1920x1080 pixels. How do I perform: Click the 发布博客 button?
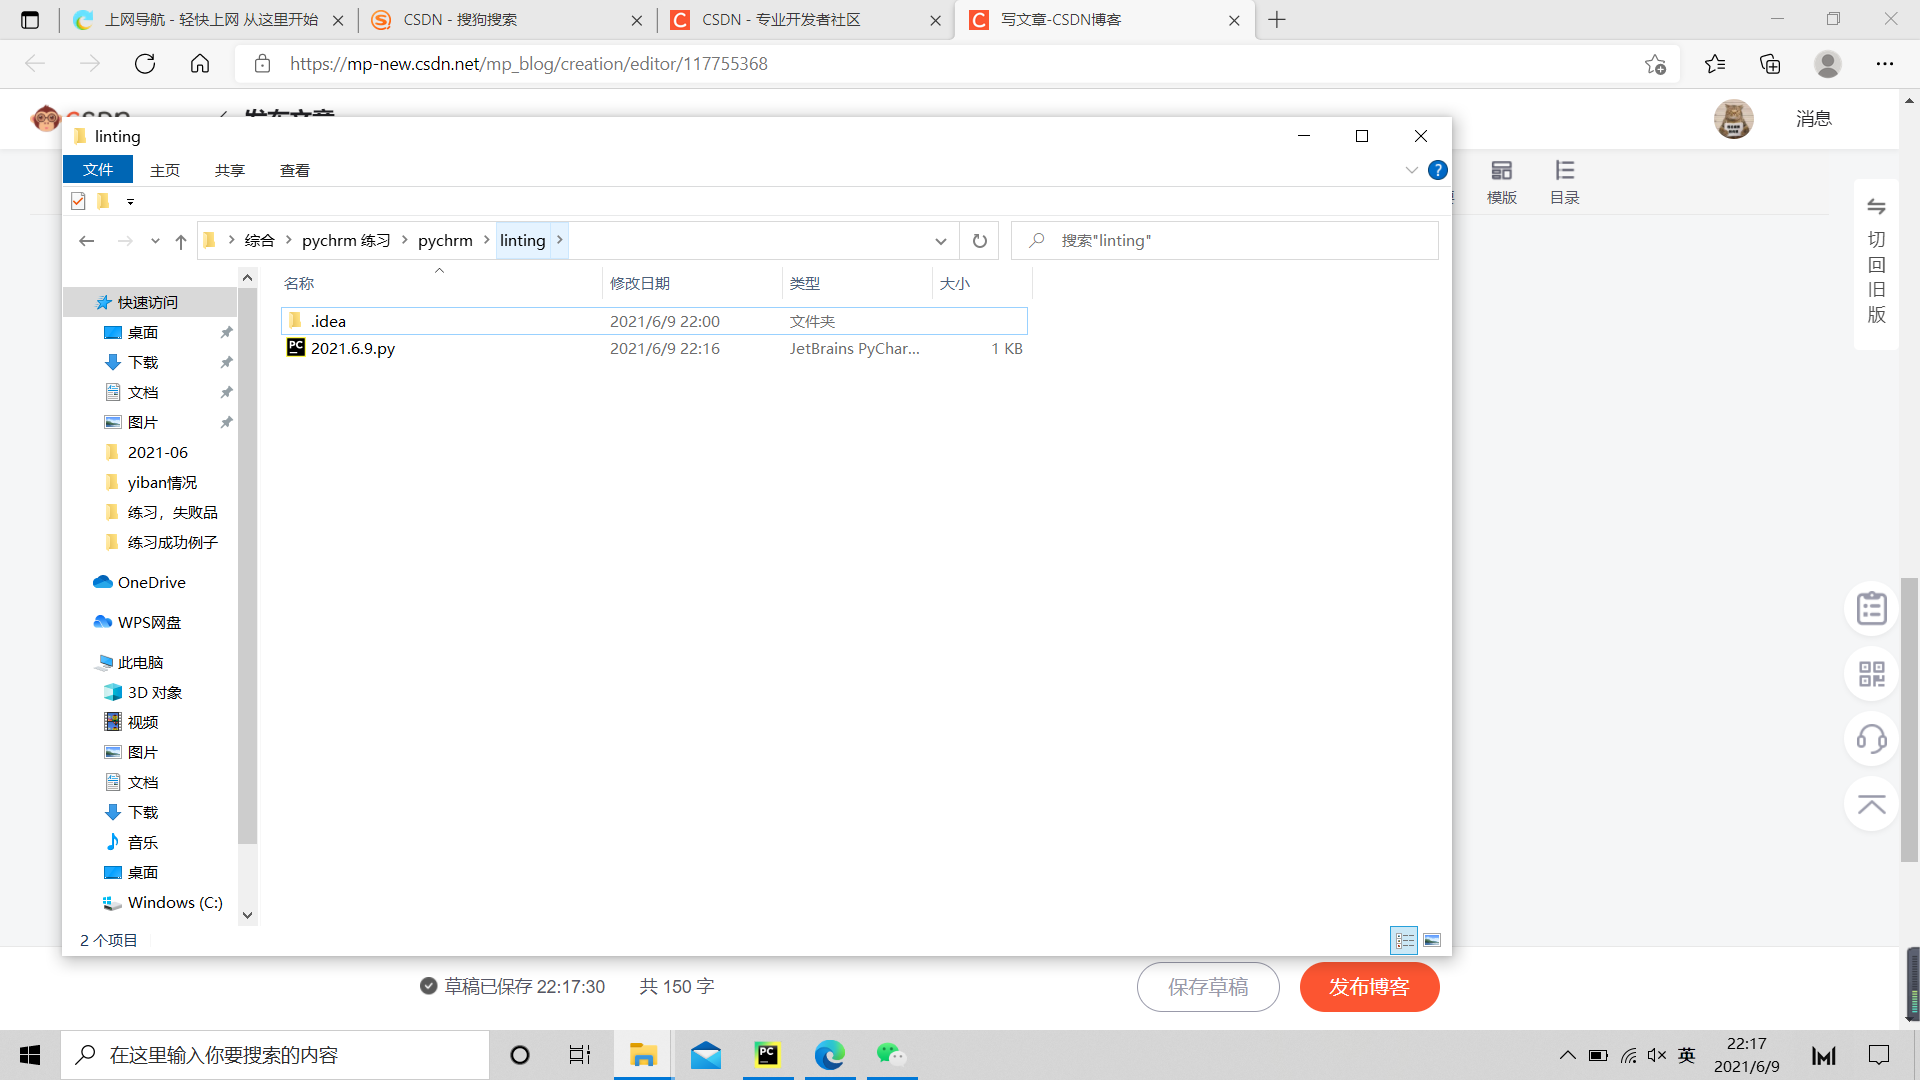[x=1369, y=986]
